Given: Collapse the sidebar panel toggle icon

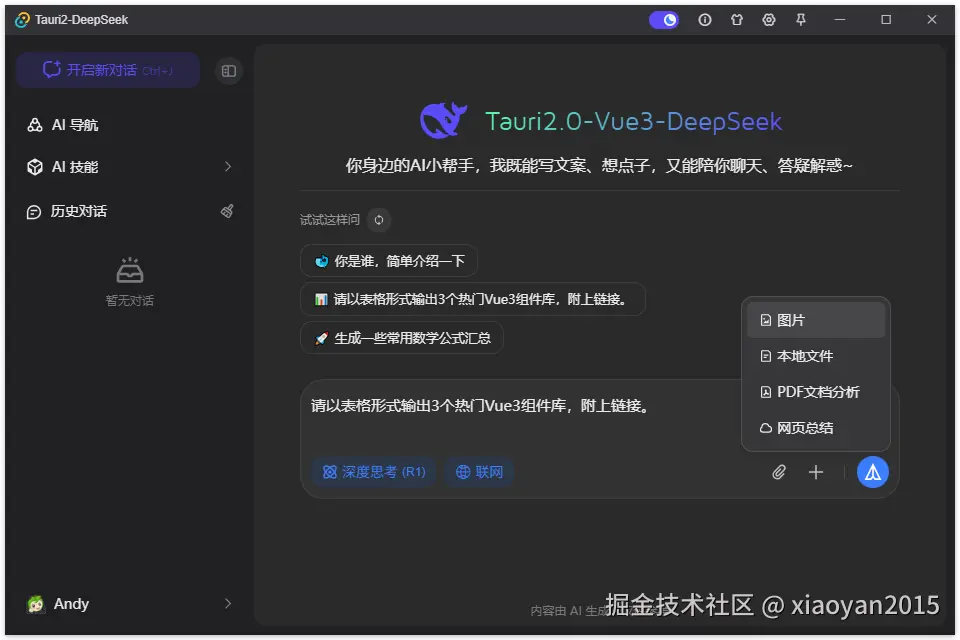Looking at the screenshot, I should tap(229, 71).
